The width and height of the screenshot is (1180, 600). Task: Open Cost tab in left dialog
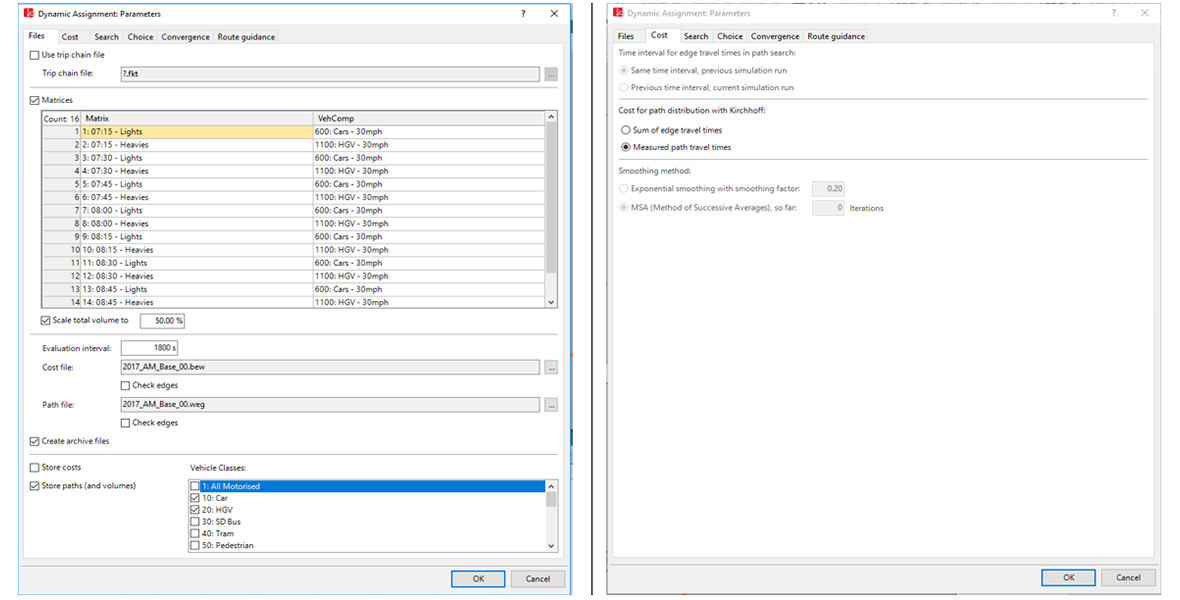tap(70, 37)
